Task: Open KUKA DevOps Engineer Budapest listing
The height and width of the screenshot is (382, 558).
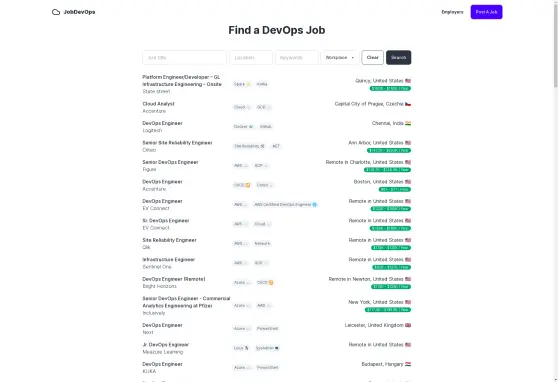Action: [162, 364]
